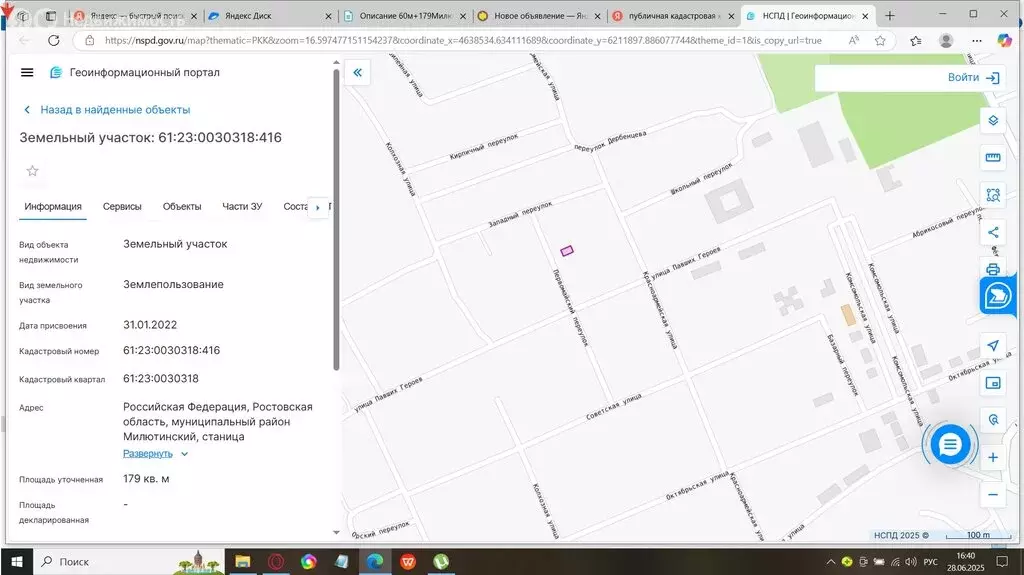Image resolution: width=1024 pixels, height=575 pixels.
Task: Open uTorrent from the taskbar
Action: coord(441,562)
